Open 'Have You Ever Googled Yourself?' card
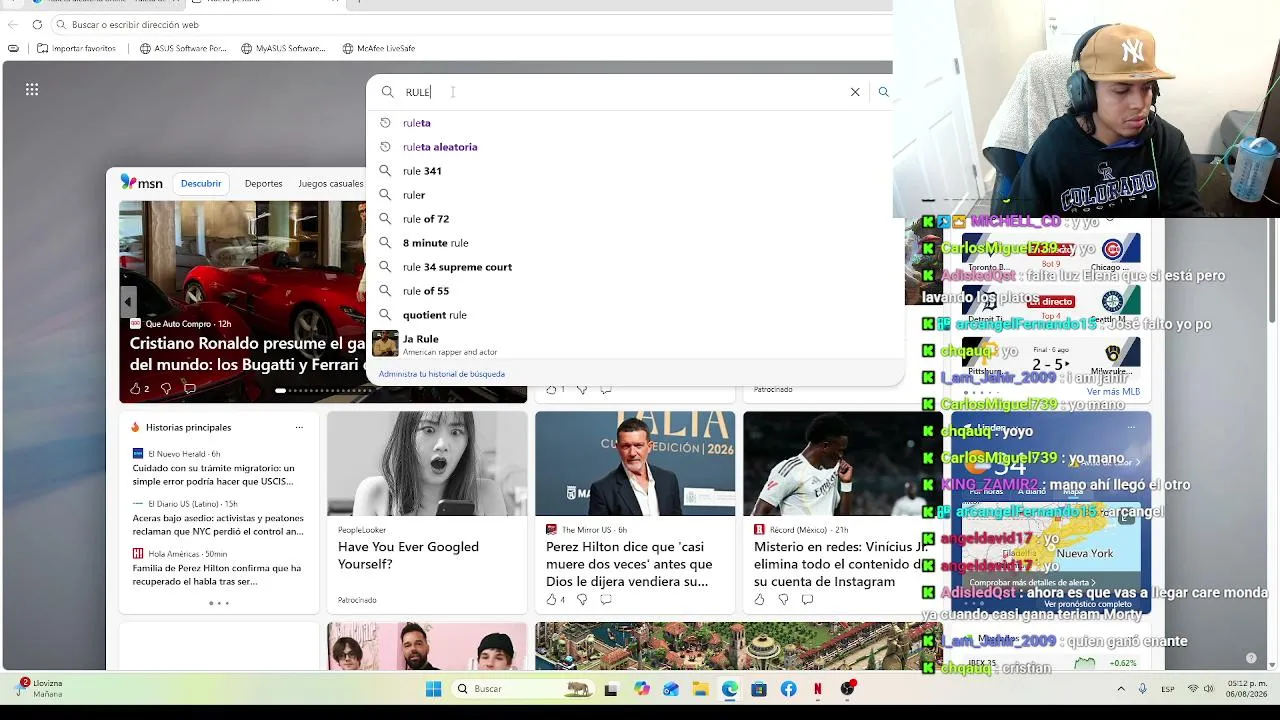 tap(408, 555)
